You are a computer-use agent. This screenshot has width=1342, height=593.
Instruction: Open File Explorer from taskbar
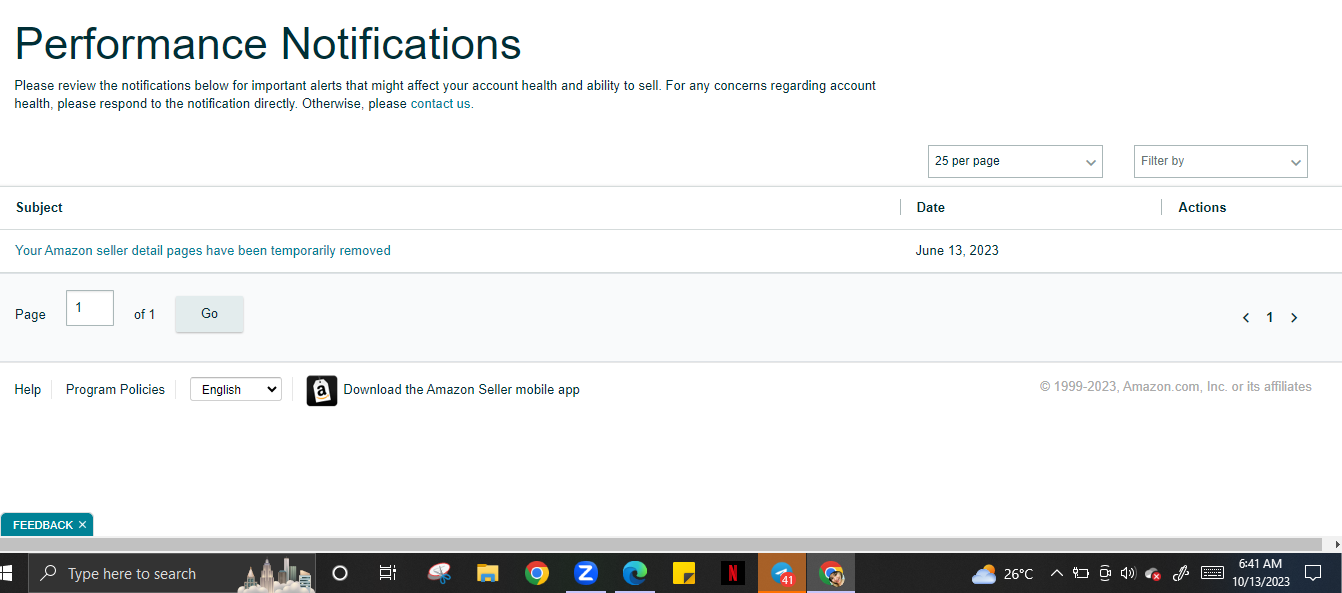[488, 573]
